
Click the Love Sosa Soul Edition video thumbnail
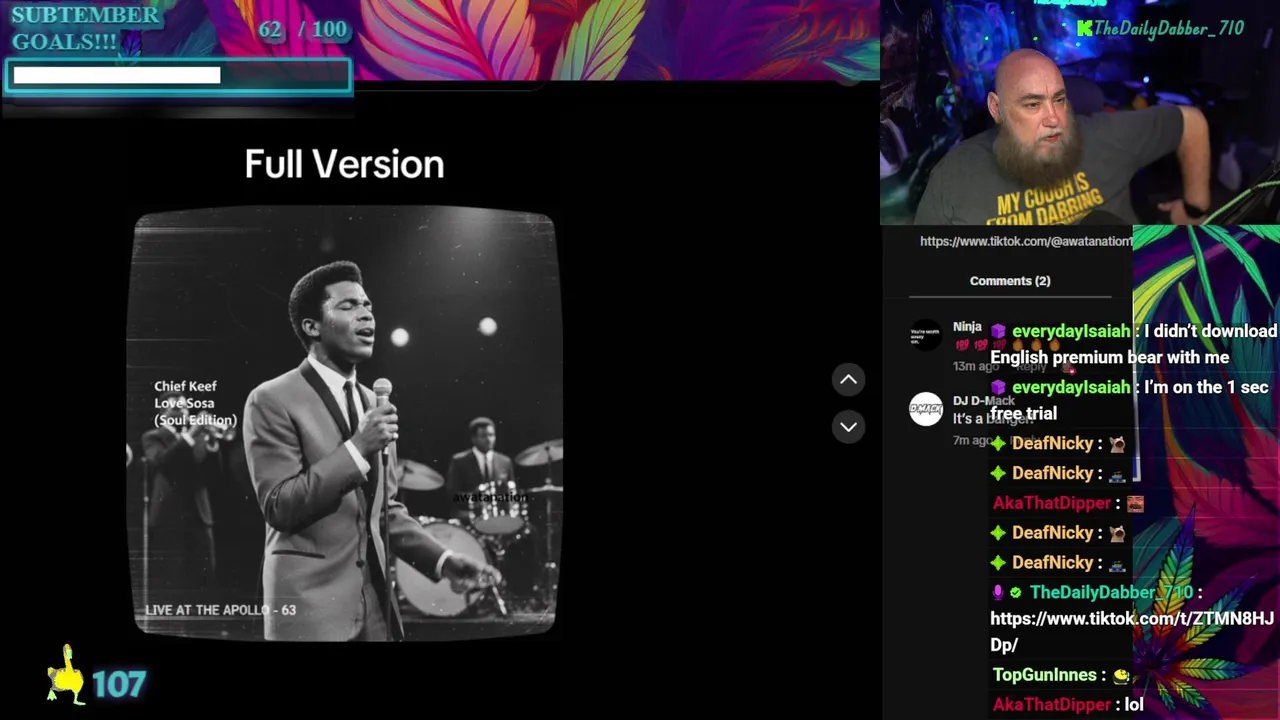point(345,422)
